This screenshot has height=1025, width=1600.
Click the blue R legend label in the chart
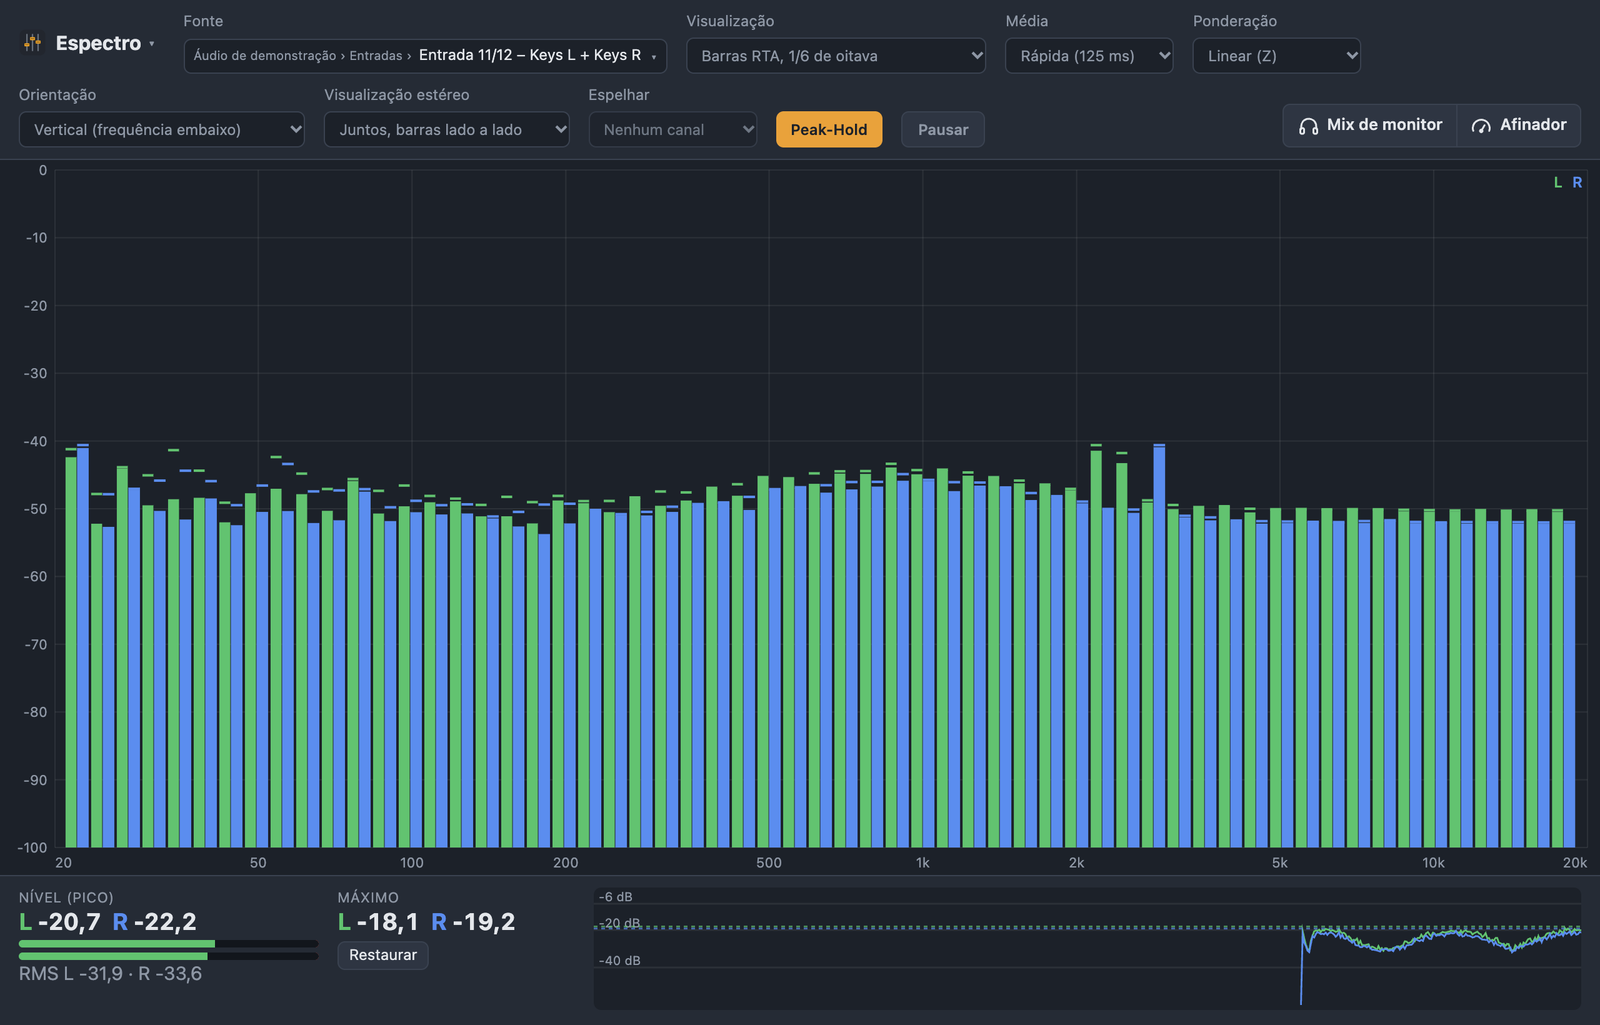pyautogui.click(x=1577, y=183)
